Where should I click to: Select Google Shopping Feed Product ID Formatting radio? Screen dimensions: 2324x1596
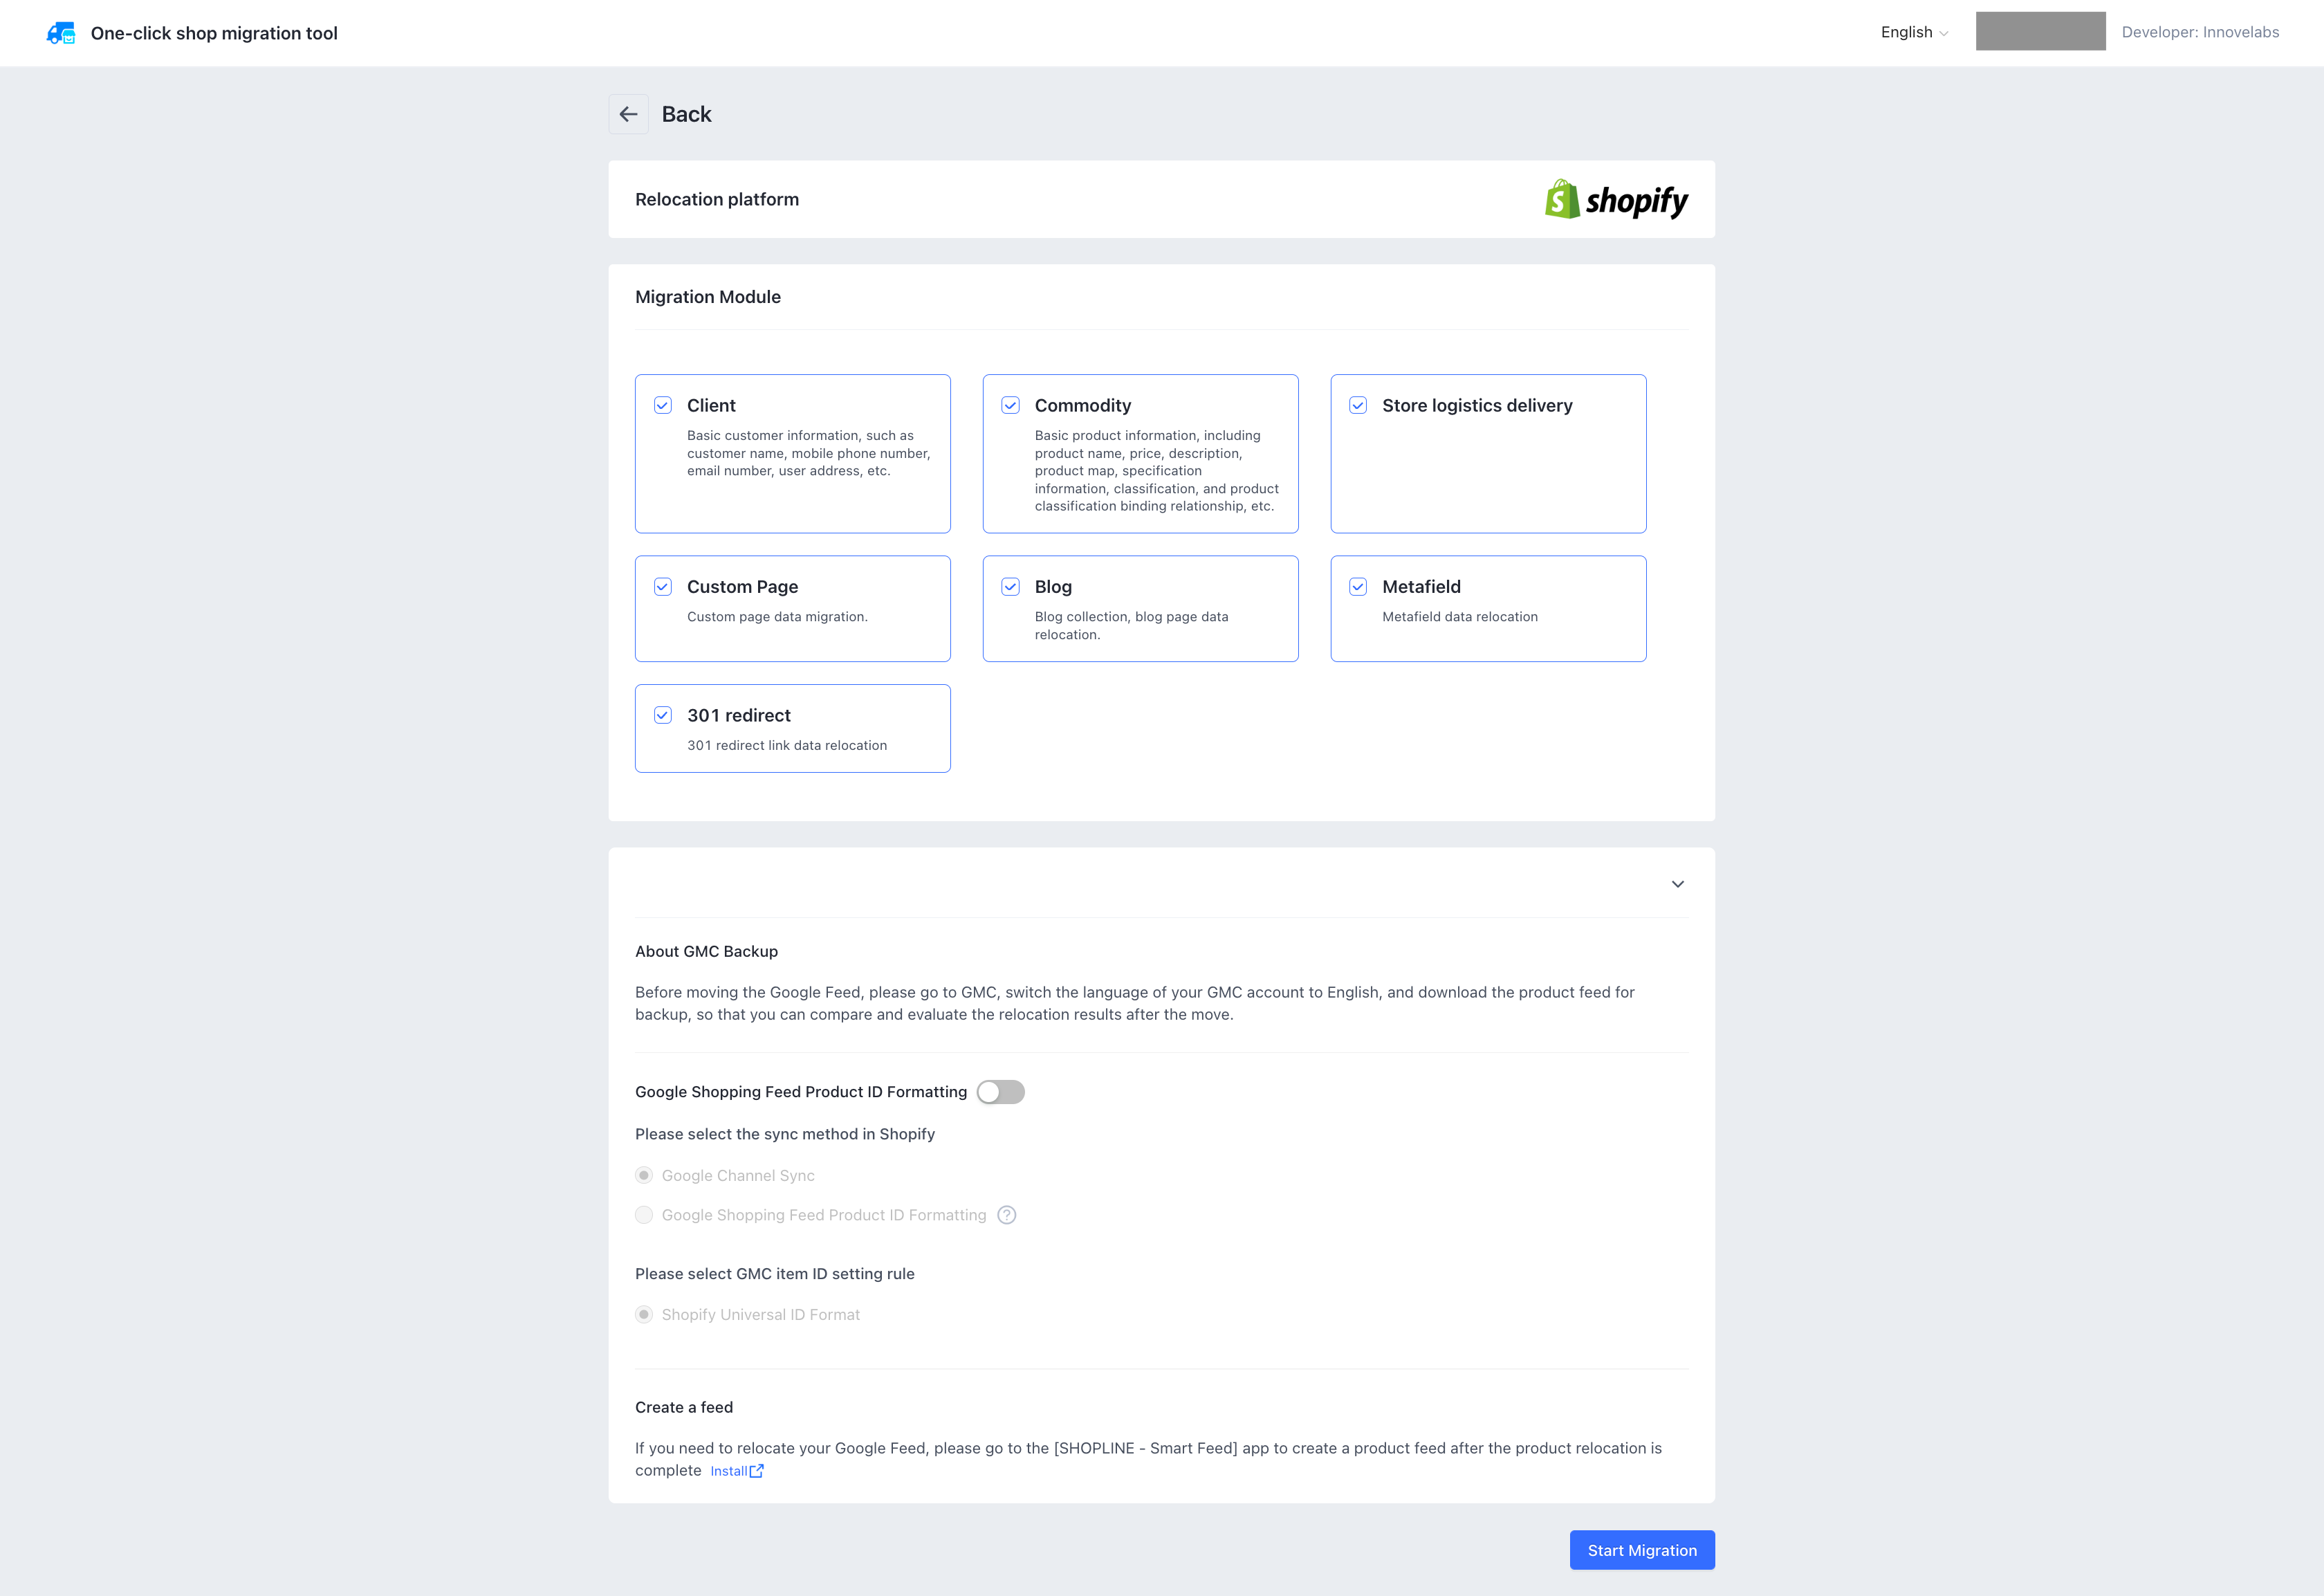(x=644, y=1215)
